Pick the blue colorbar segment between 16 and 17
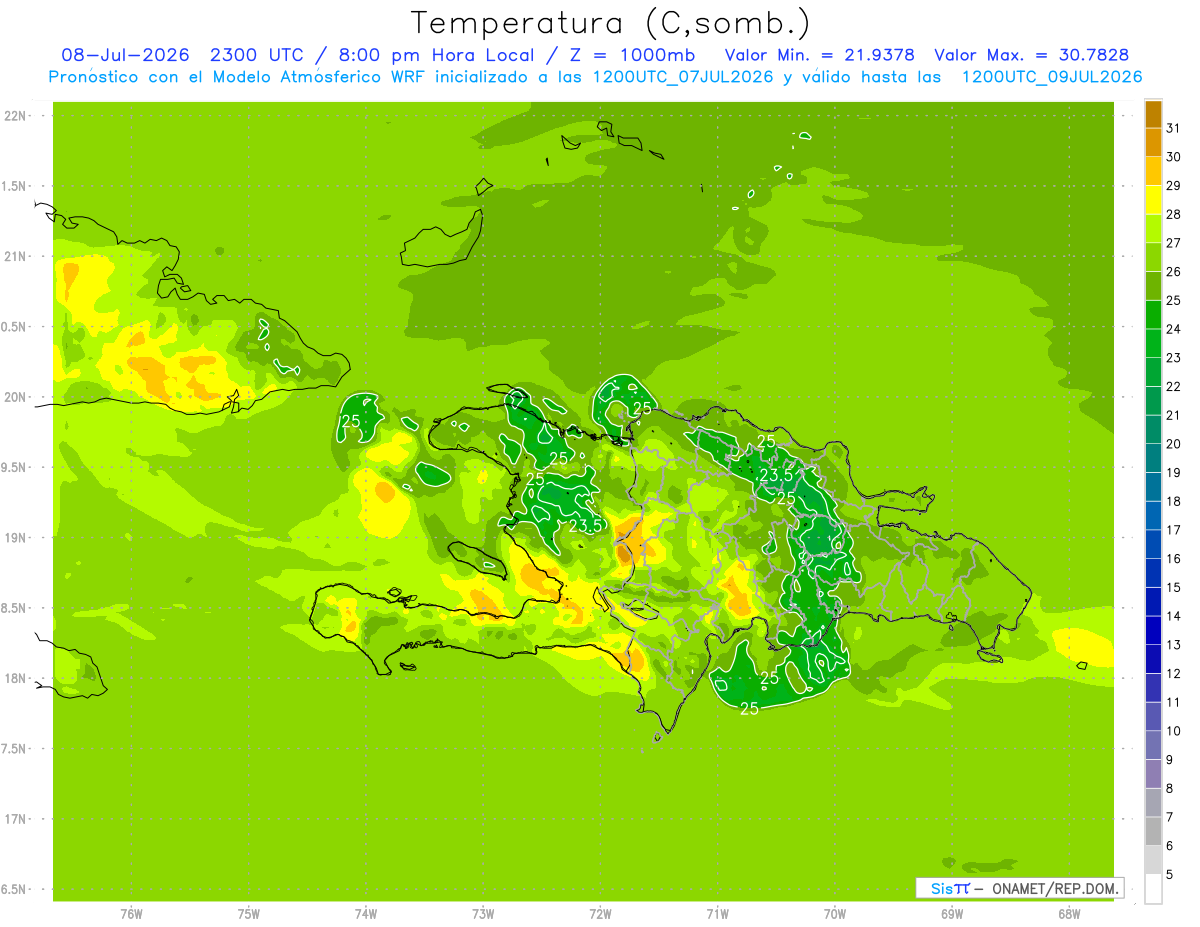 1153,544
